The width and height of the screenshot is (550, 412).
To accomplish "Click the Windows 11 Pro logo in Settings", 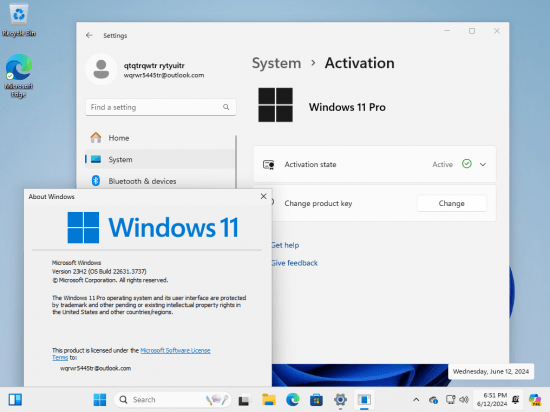I will (x=275, y=105).
